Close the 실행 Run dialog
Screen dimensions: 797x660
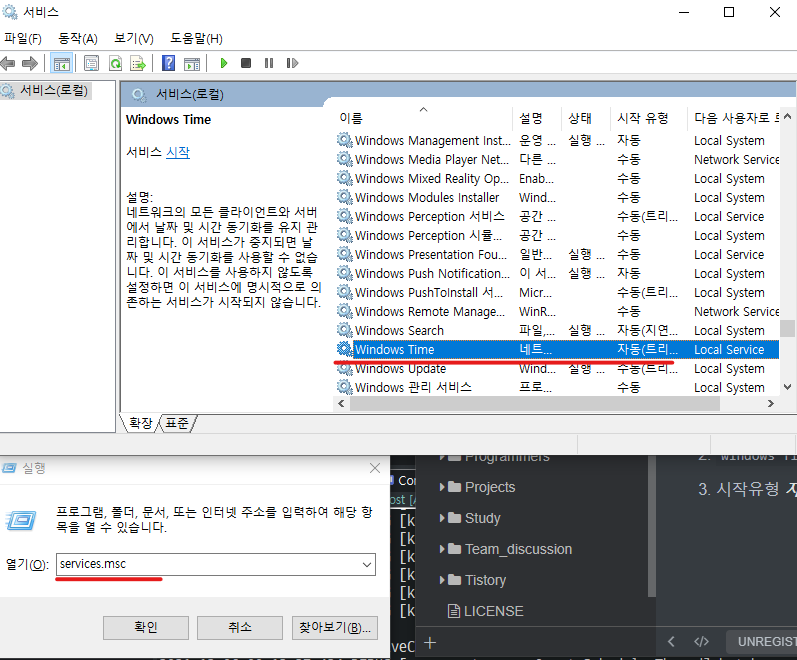pos(375,468)
